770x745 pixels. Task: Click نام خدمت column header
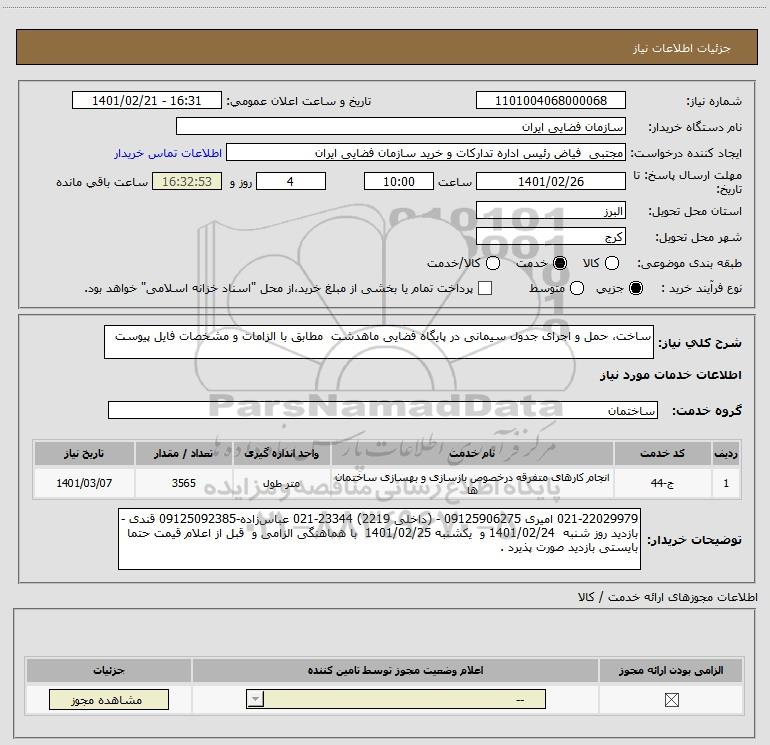(x=472, y=453)
